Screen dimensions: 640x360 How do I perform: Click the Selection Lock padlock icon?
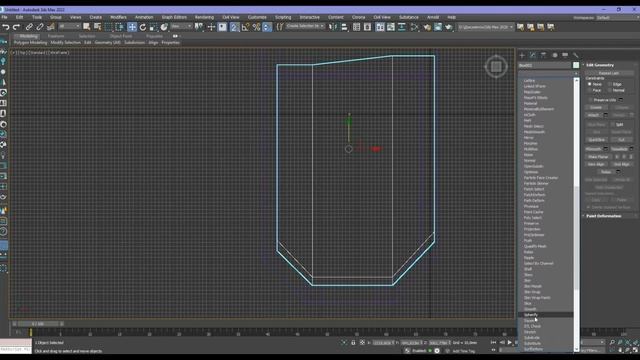tap(353, 342)
